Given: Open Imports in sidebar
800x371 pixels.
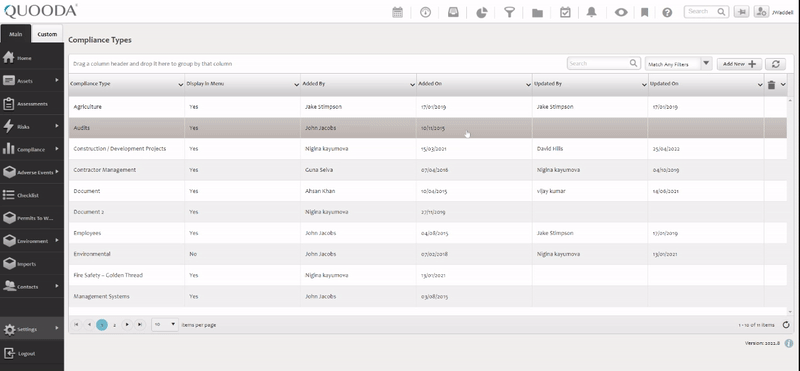Looking at the screenshot, I should 32,264.
